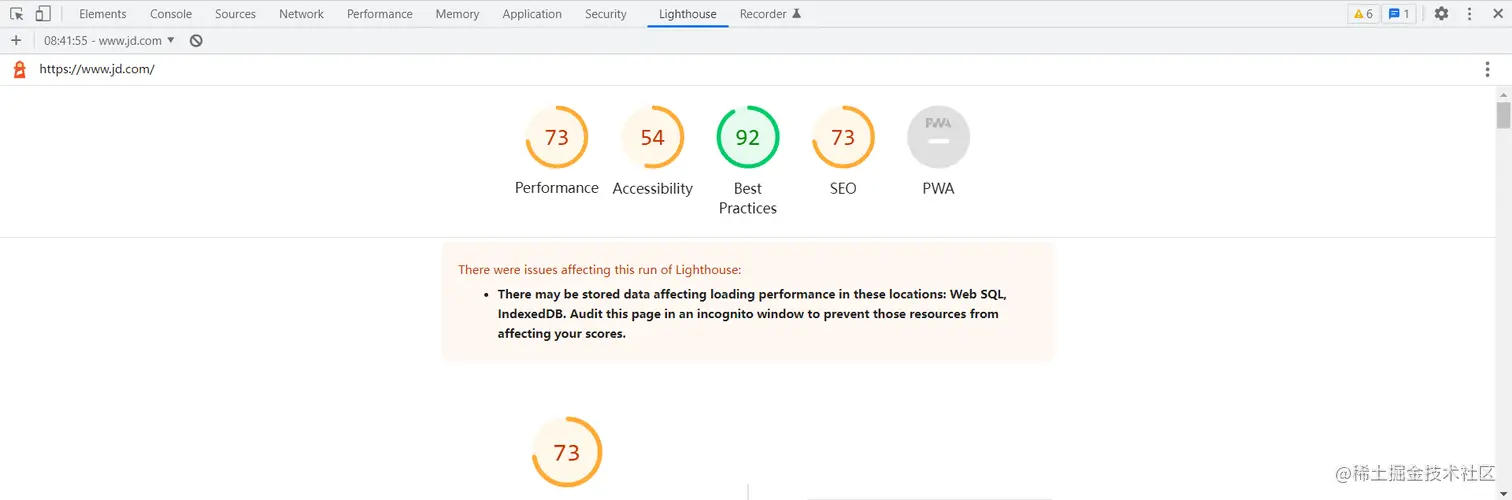This screenshot has width=1512, height=500.
Task: Click the SEO score gauge
Action: [x=843, y=137]
